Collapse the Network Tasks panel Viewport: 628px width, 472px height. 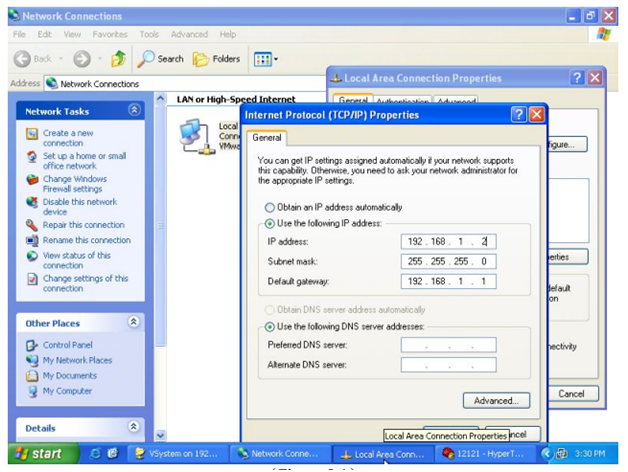135,110
